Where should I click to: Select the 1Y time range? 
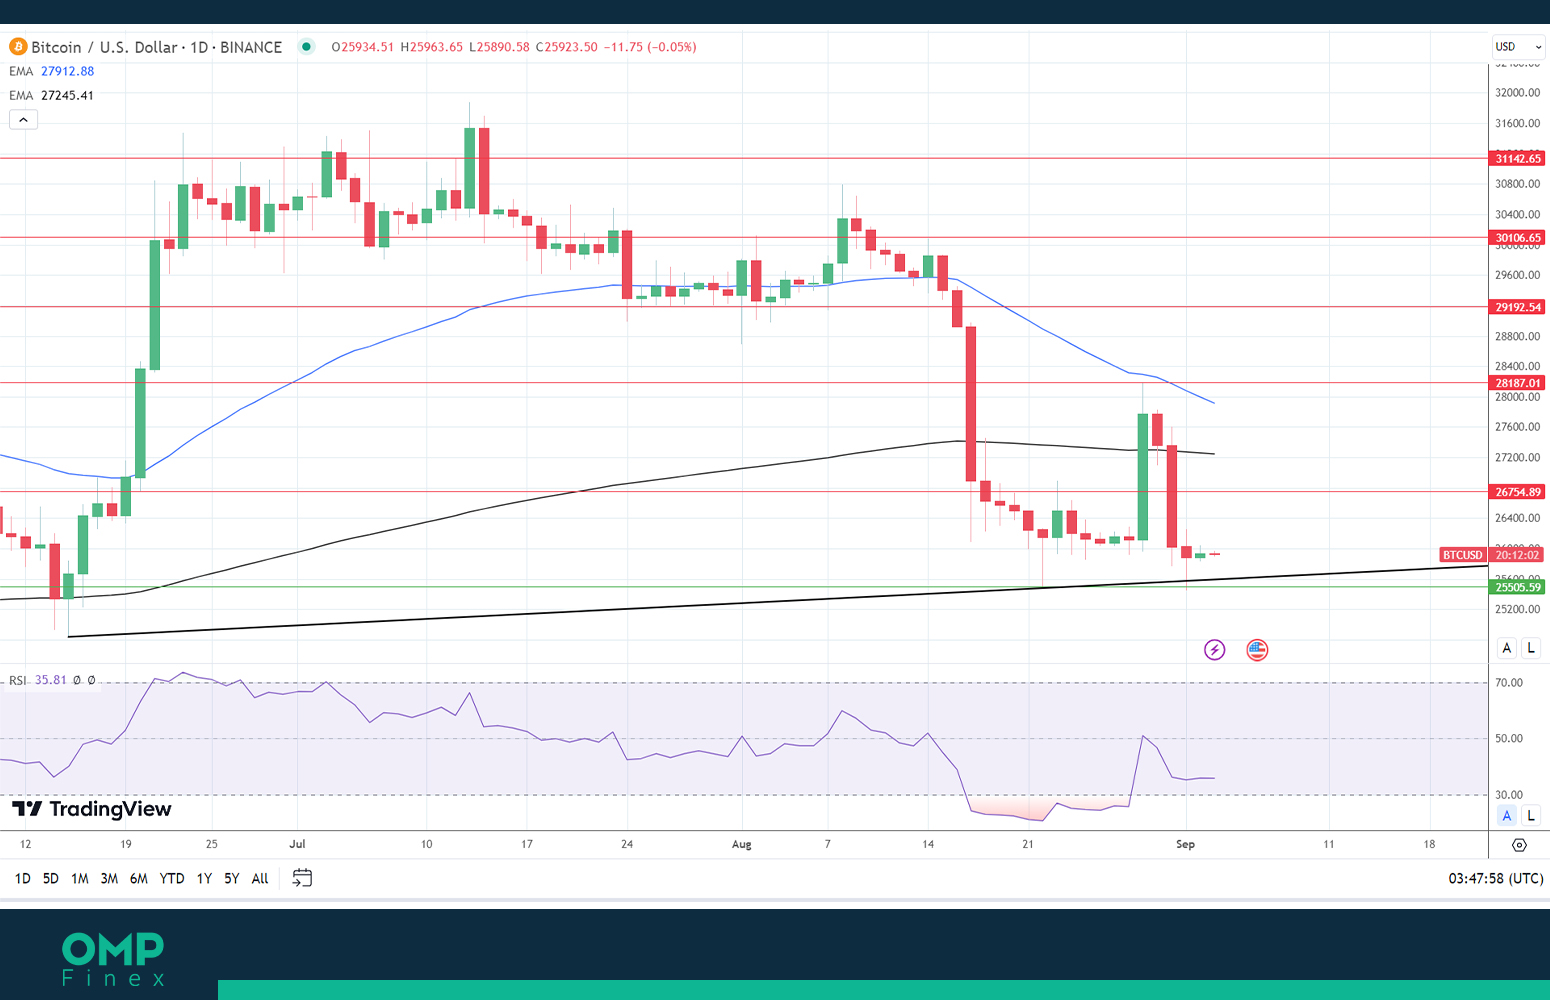pyautogui.click(x=204, y=878)
